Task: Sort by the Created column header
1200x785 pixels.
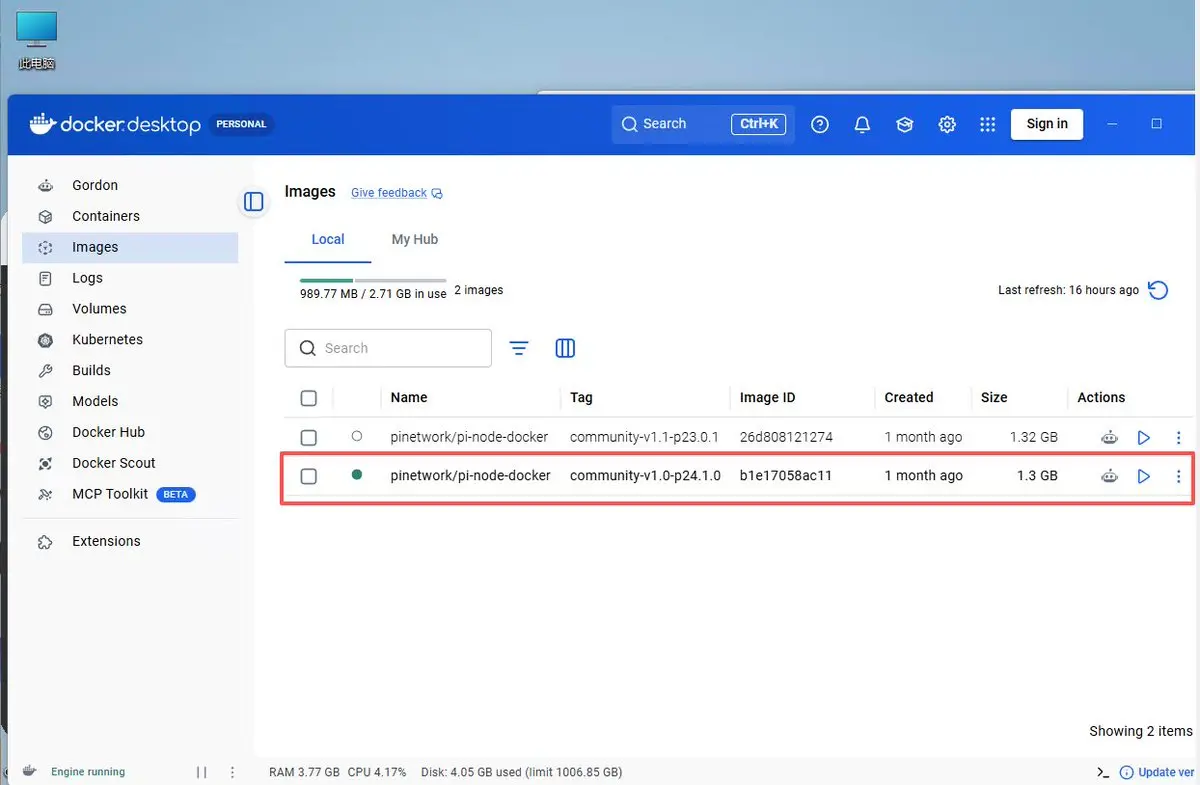Action: click(x=908, y=397)
